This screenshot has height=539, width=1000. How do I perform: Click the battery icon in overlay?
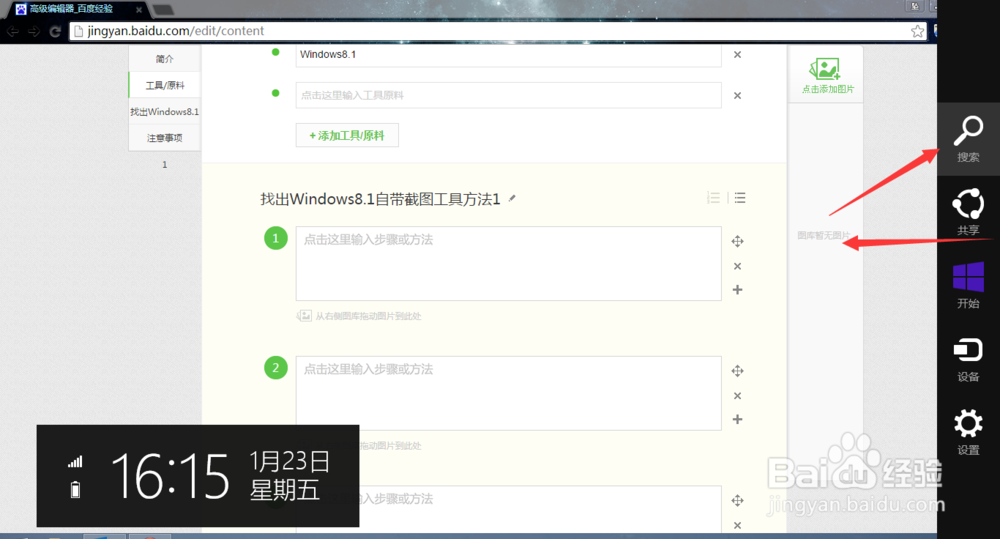pos(75,489)
